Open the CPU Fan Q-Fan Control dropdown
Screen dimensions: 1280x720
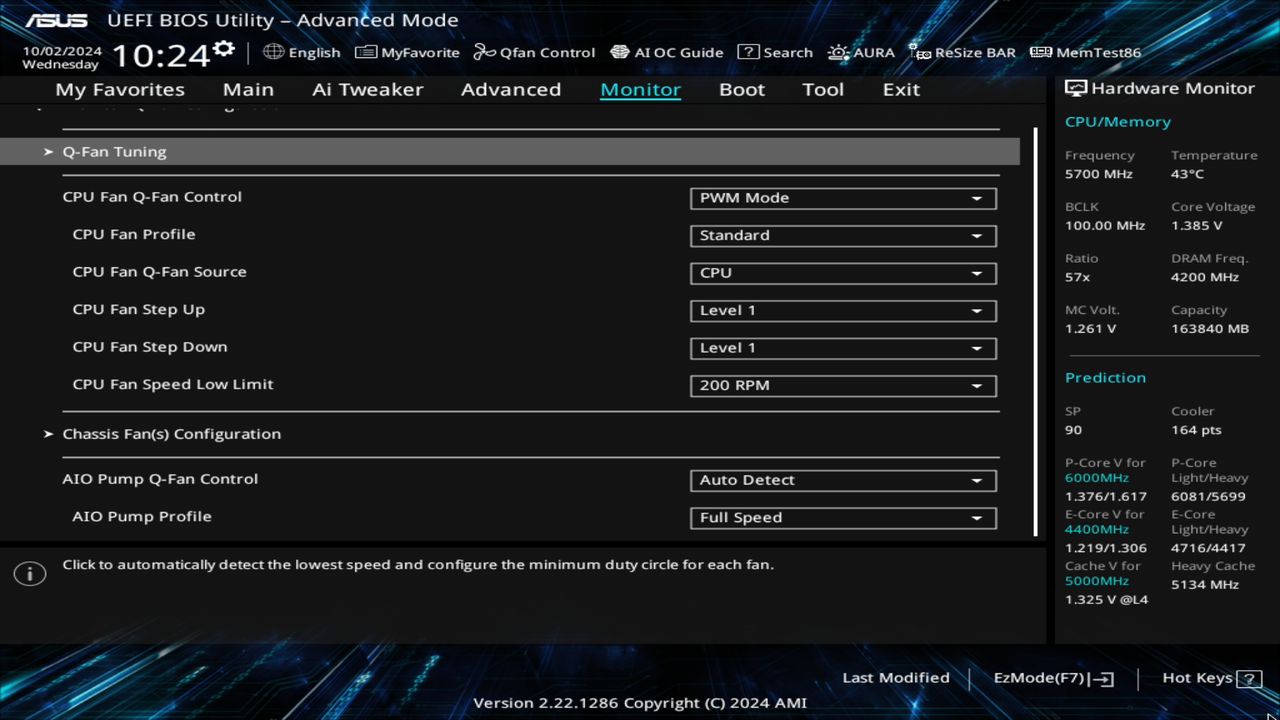[x=843, y=198]
